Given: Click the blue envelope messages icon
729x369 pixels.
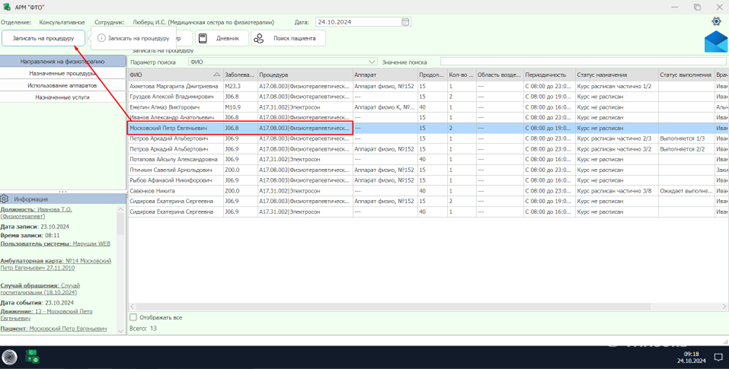Looking at the screenshot, I should click(x=716, y=42).
